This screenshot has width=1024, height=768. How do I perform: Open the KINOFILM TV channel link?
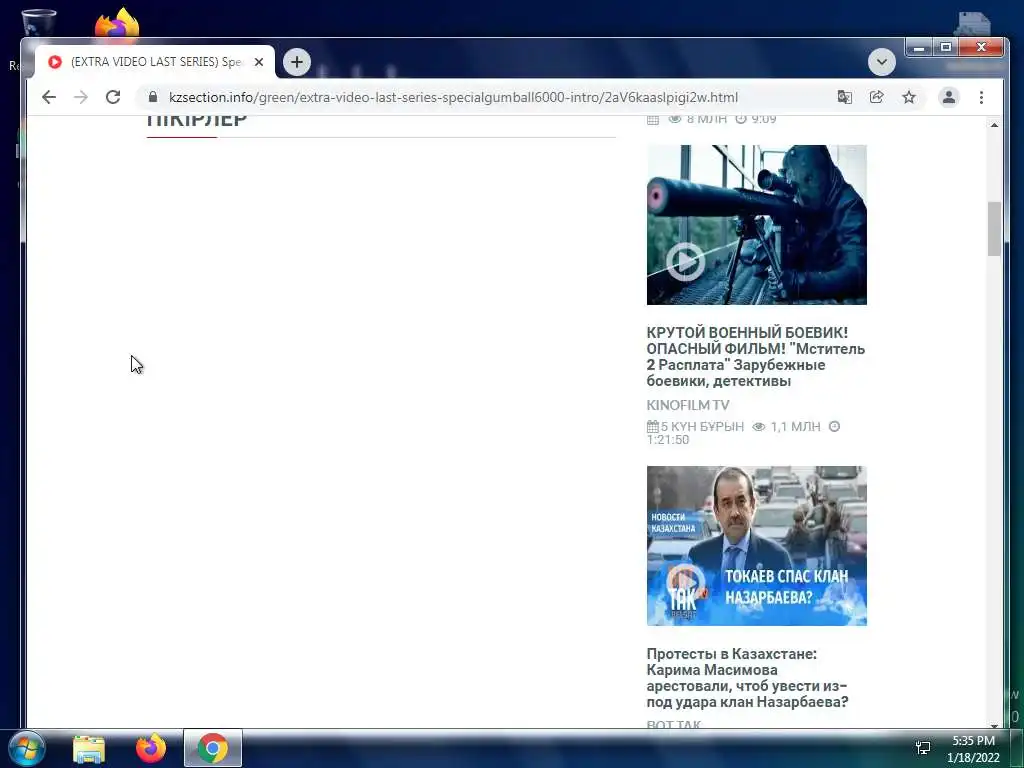point(688,405)
